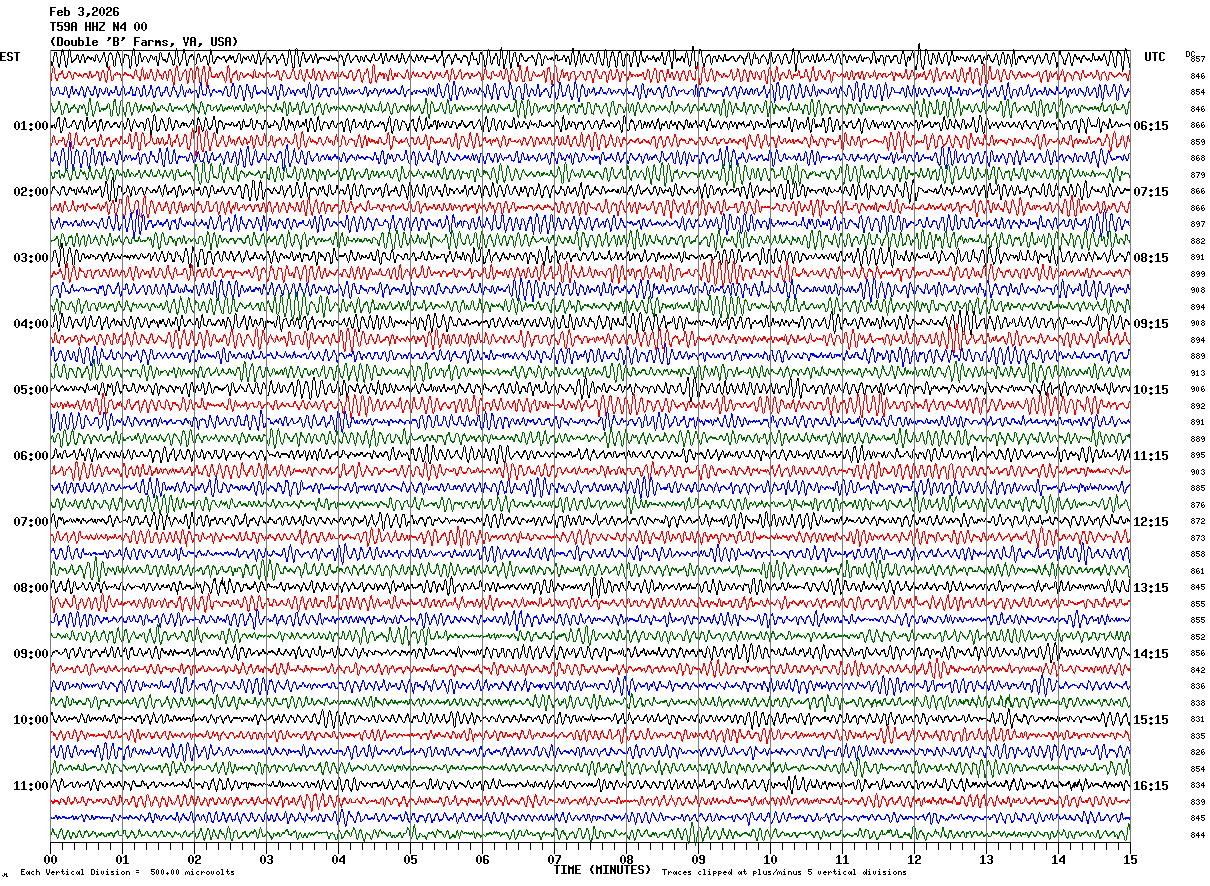
Task: Click the "10:00" EST hour label
Action: tap(30, 720)
